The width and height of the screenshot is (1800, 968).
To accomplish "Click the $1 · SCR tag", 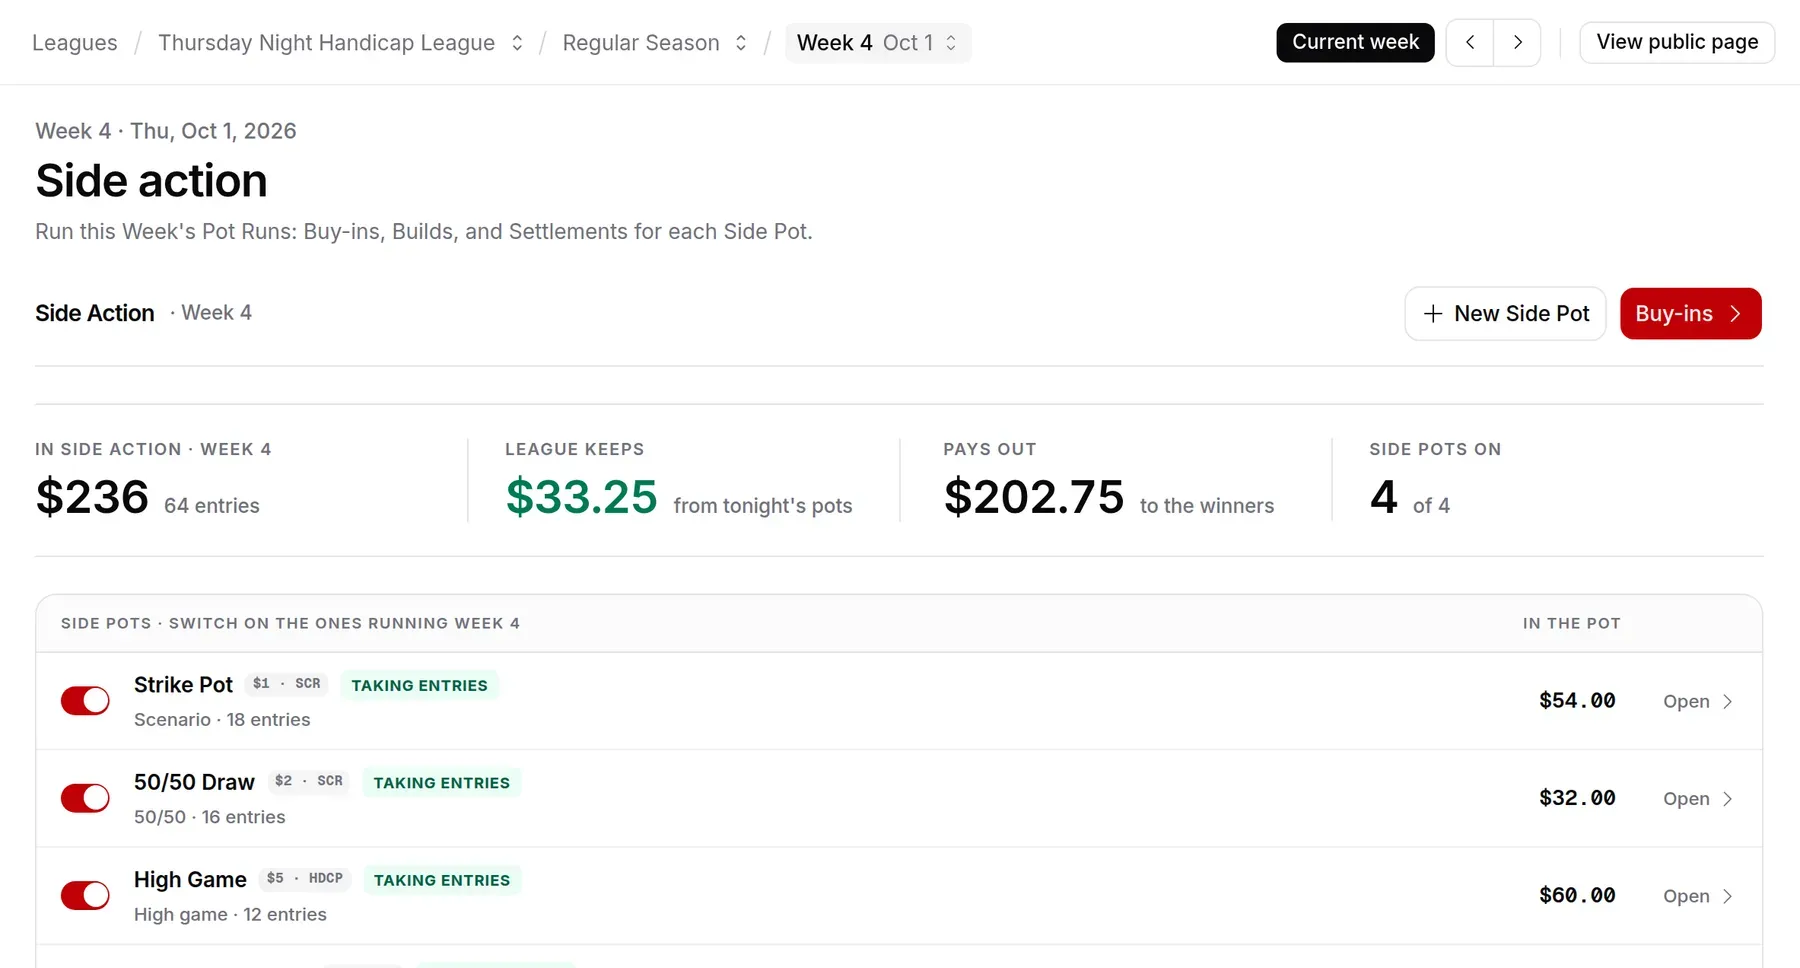I will (287, 684).
